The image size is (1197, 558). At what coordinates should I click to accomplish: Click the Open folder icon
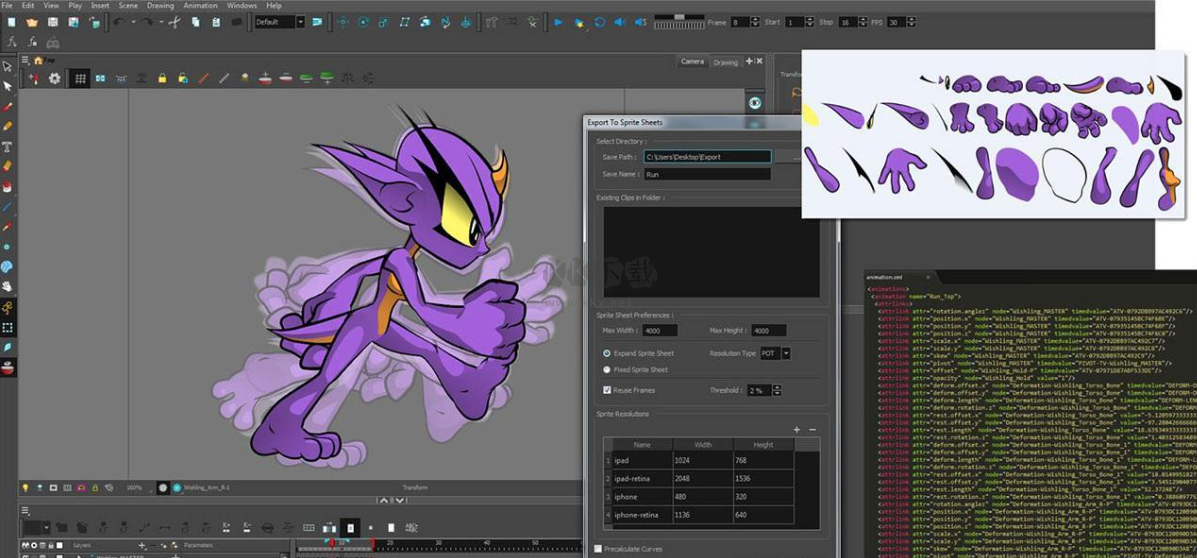(x=32, y=22)
